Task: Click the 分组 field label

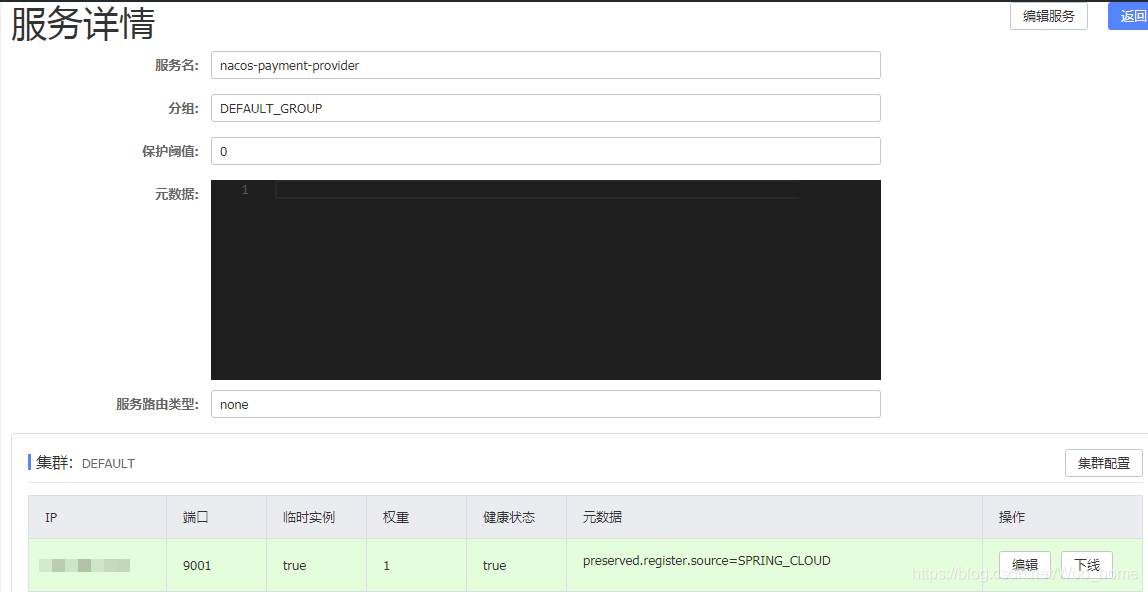Action: (x=183, y=108)
